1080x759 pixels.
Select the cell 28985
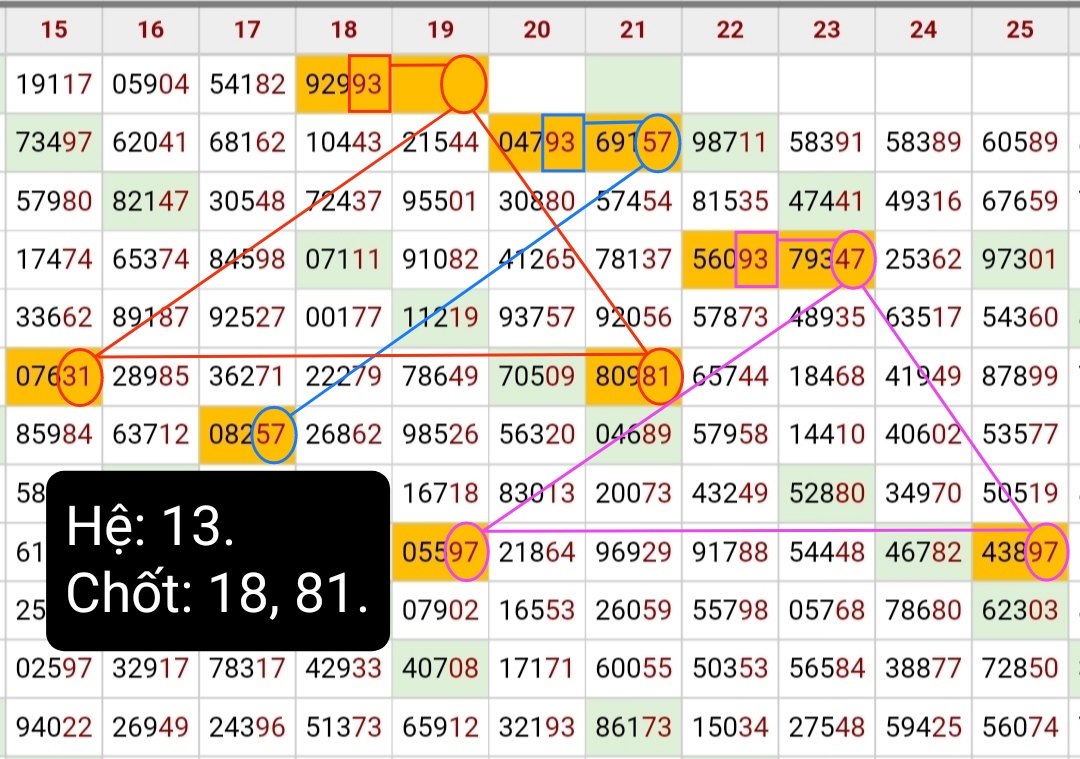150,377
